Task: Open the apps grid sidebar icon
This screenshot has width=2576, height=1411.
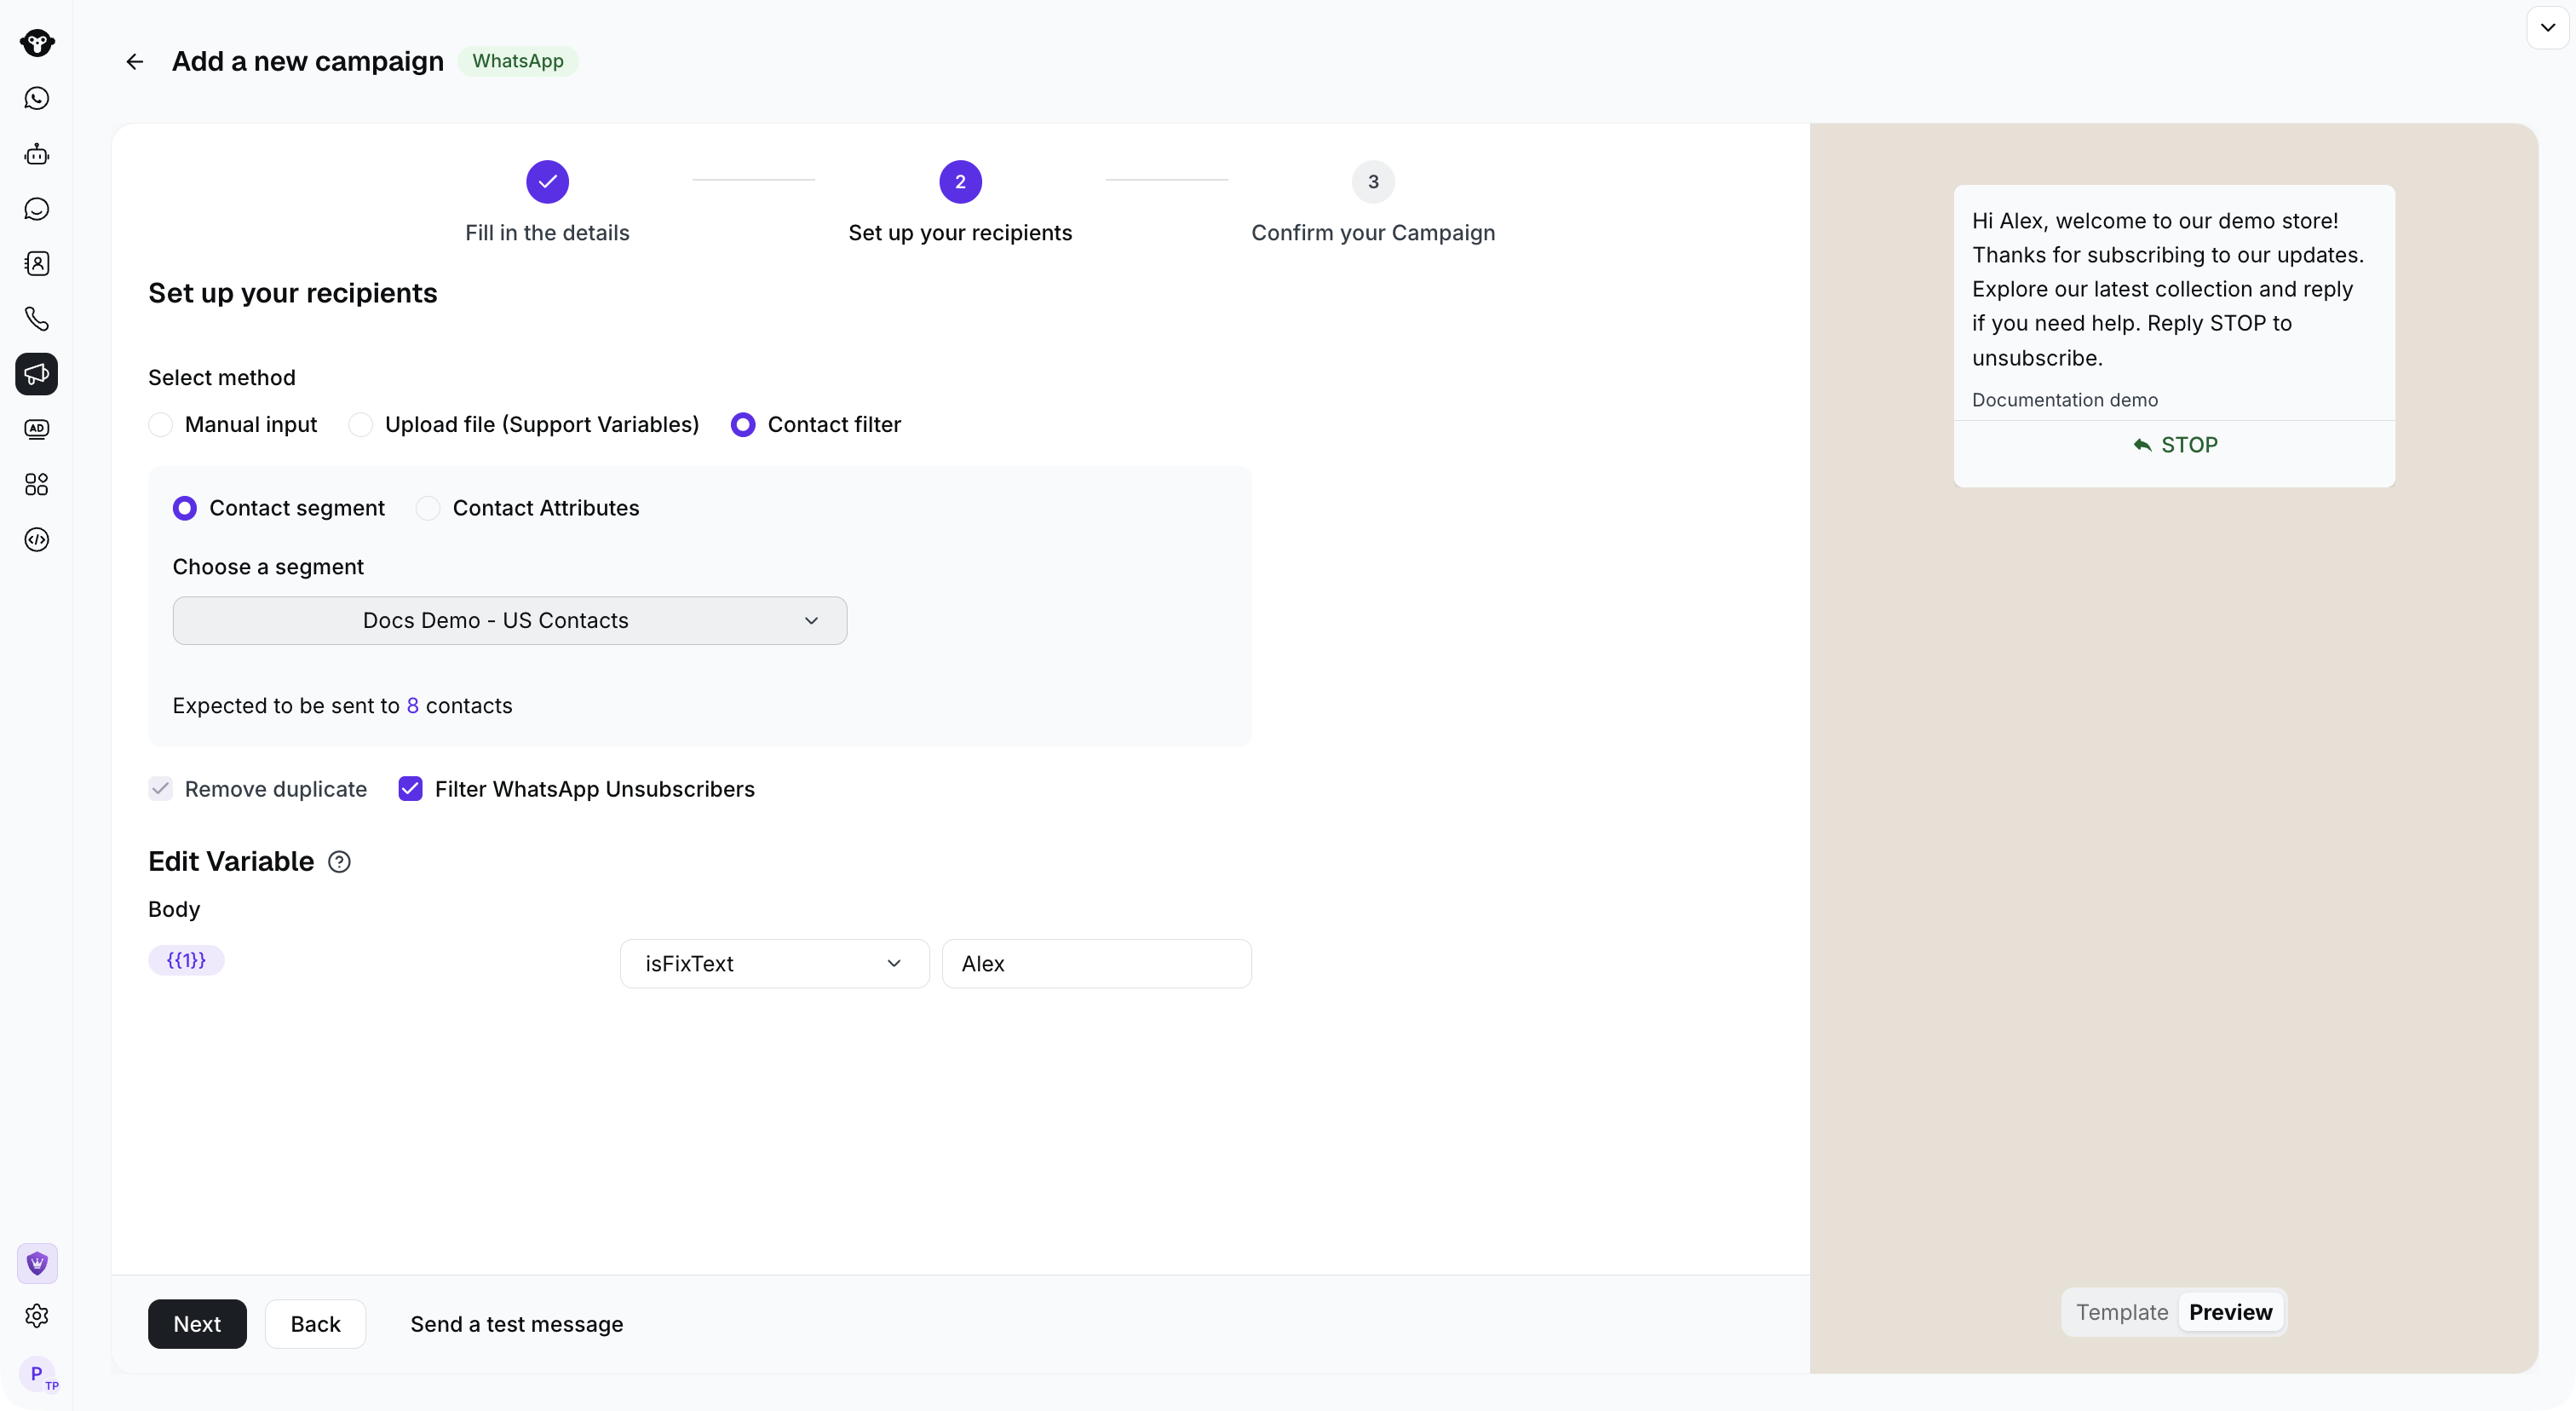Action: [x=37, y=485]
